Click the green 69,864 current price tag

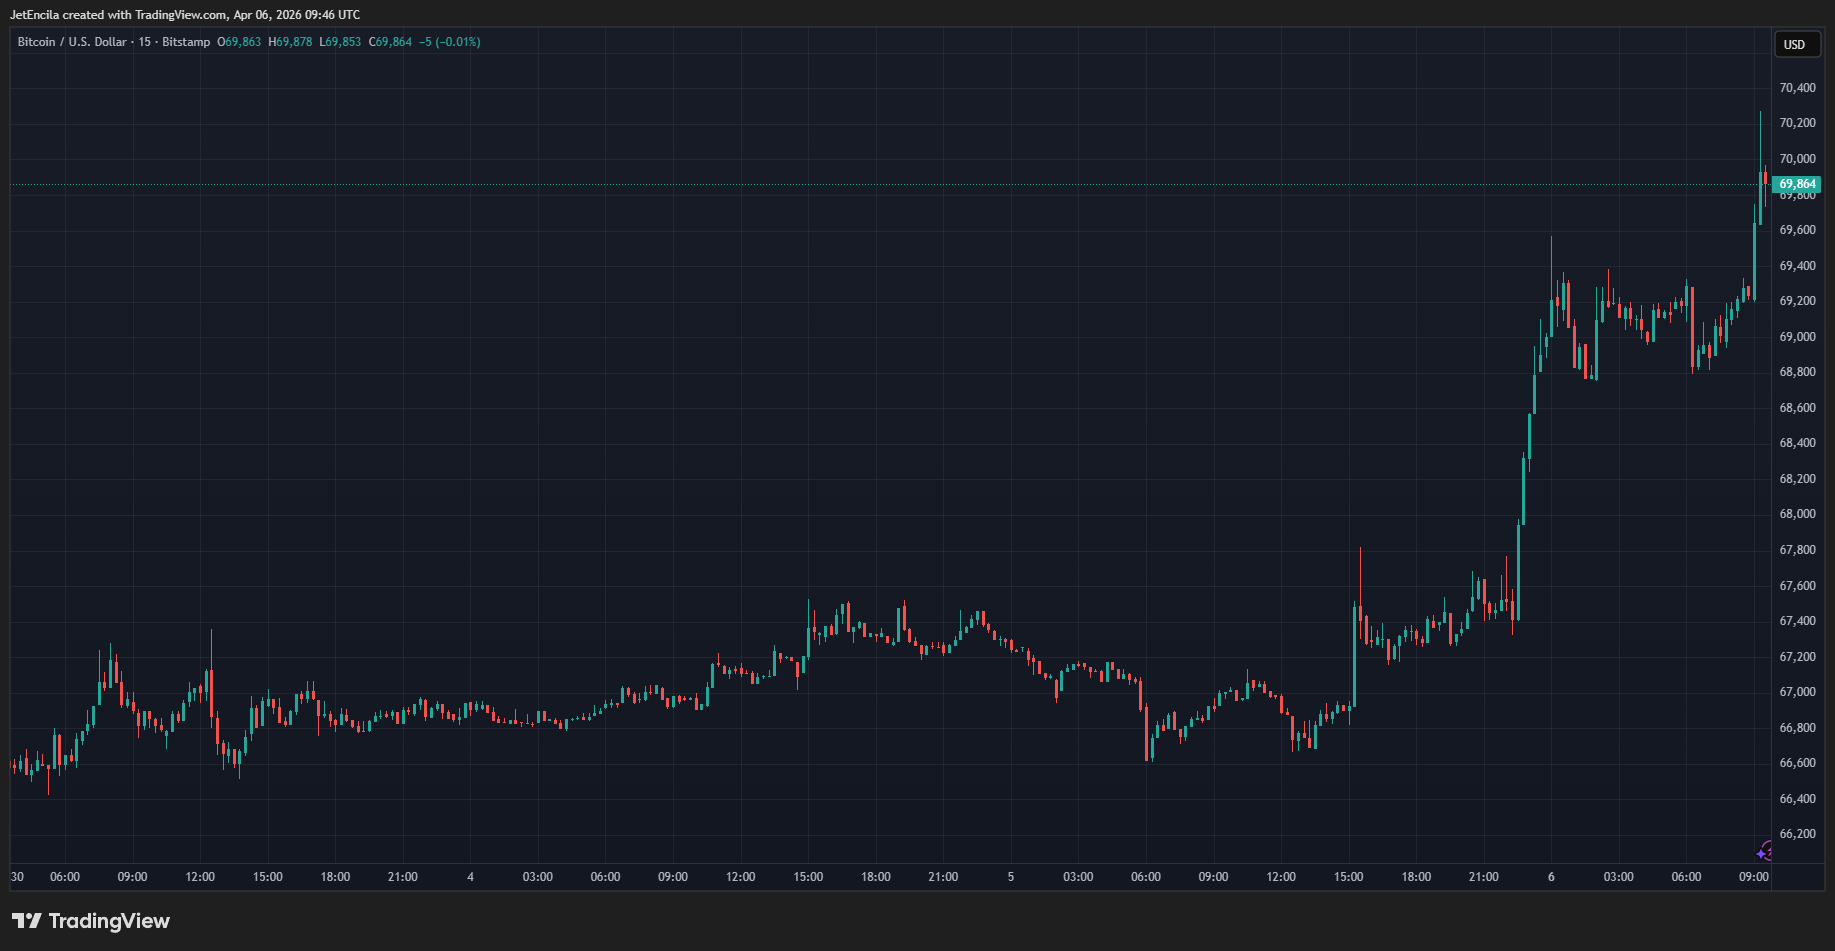[x=1797, y=184]
